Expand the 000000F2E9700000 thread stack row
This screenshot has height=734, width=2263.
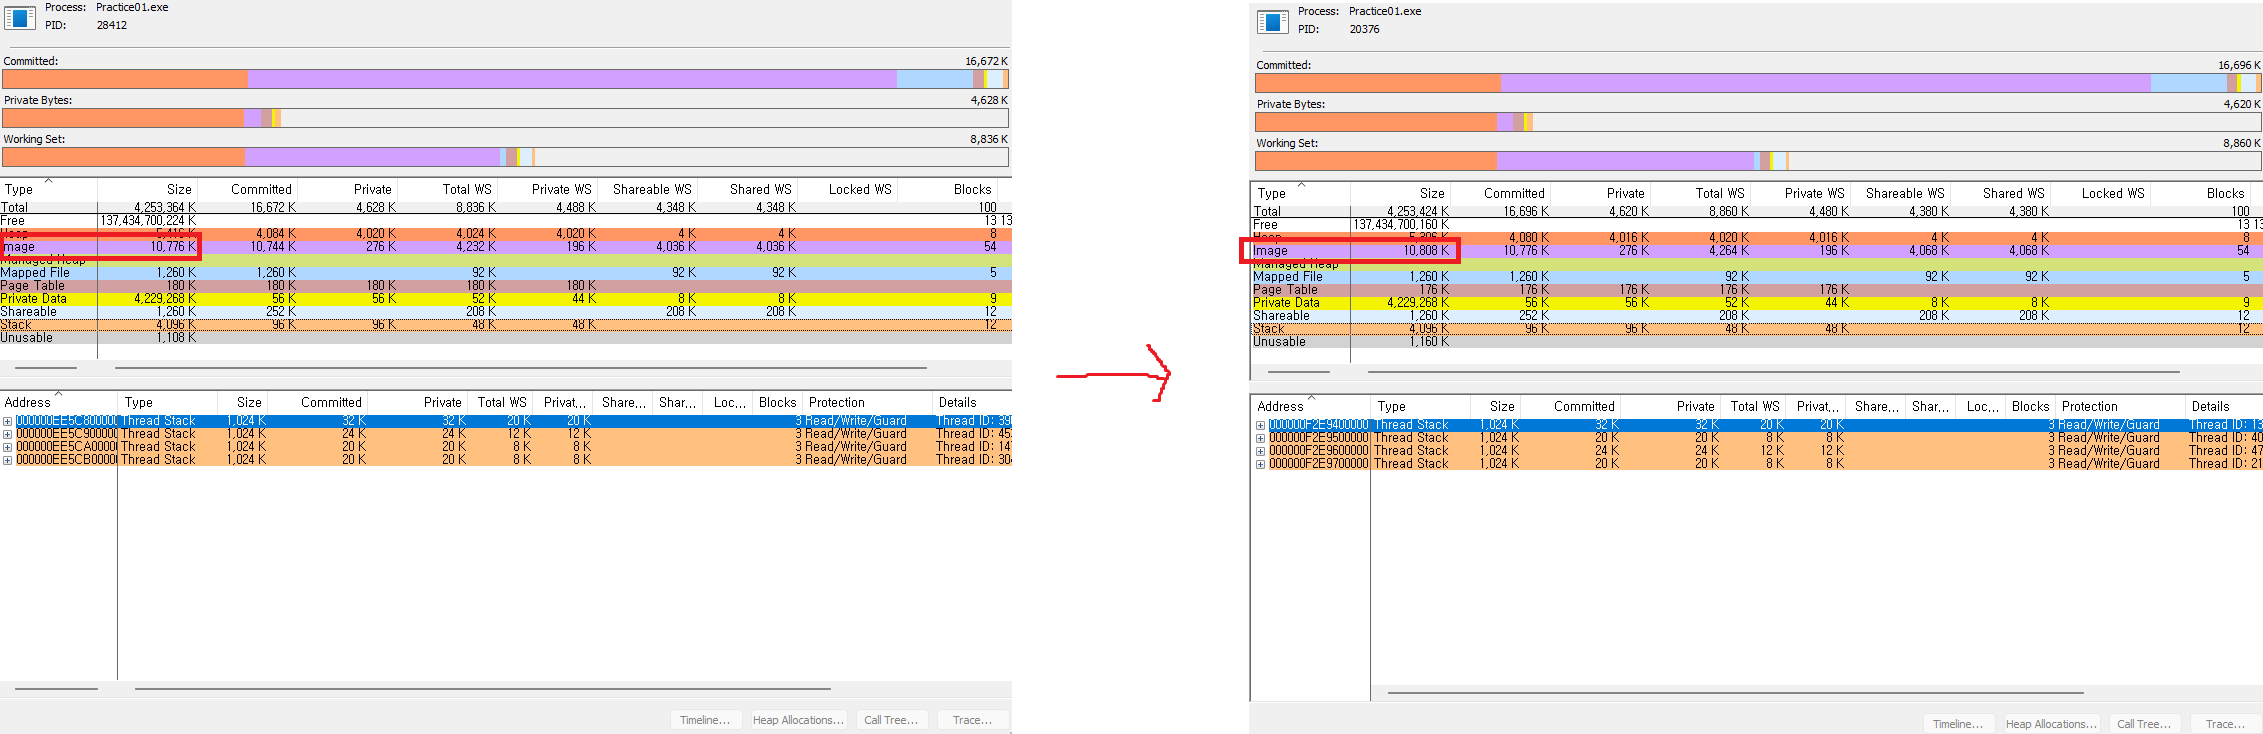pos(1260,464)
